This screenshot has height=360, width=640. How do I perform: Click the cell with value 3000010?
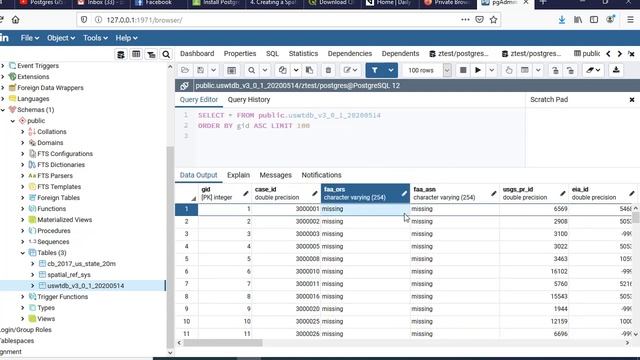tap(286, 271)
